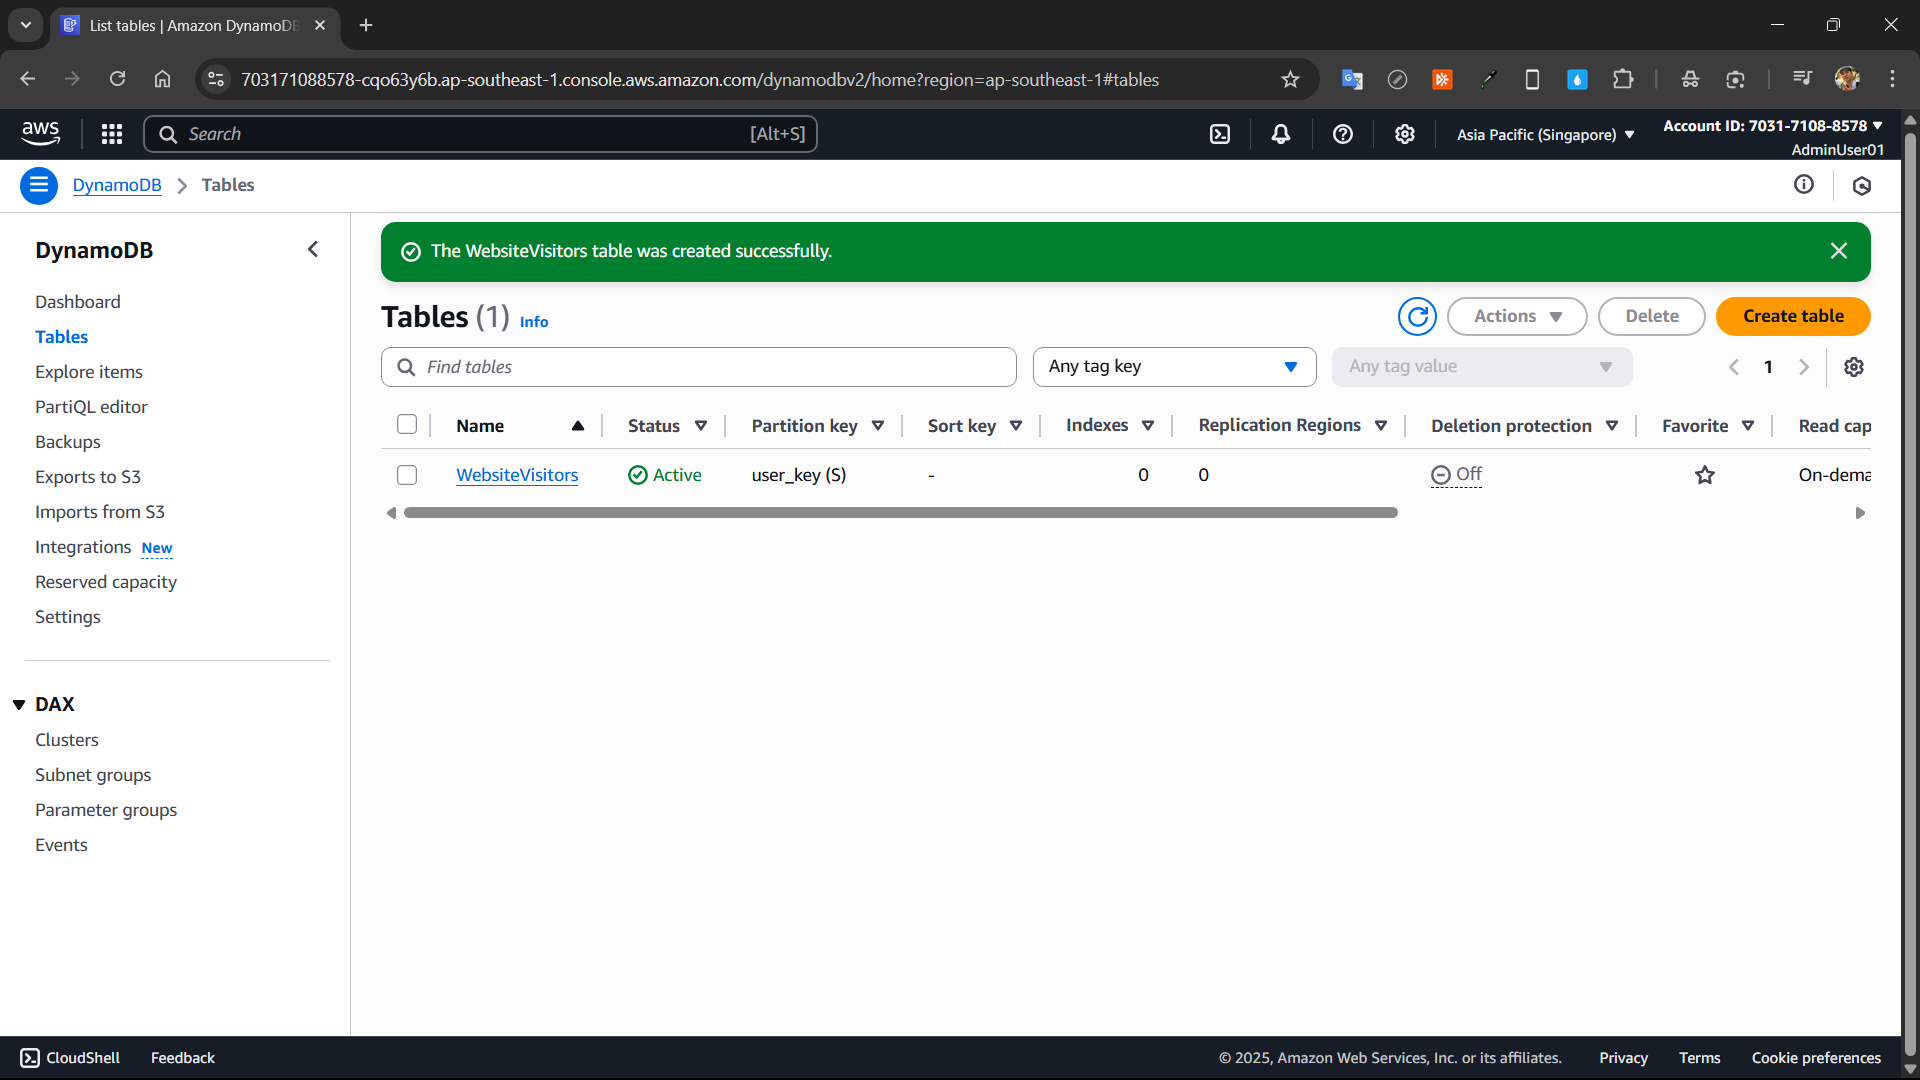The width and height of the screenshot is (1920, 1080).
Task: Reload the browser page
Action: click(x=117, y=79)
